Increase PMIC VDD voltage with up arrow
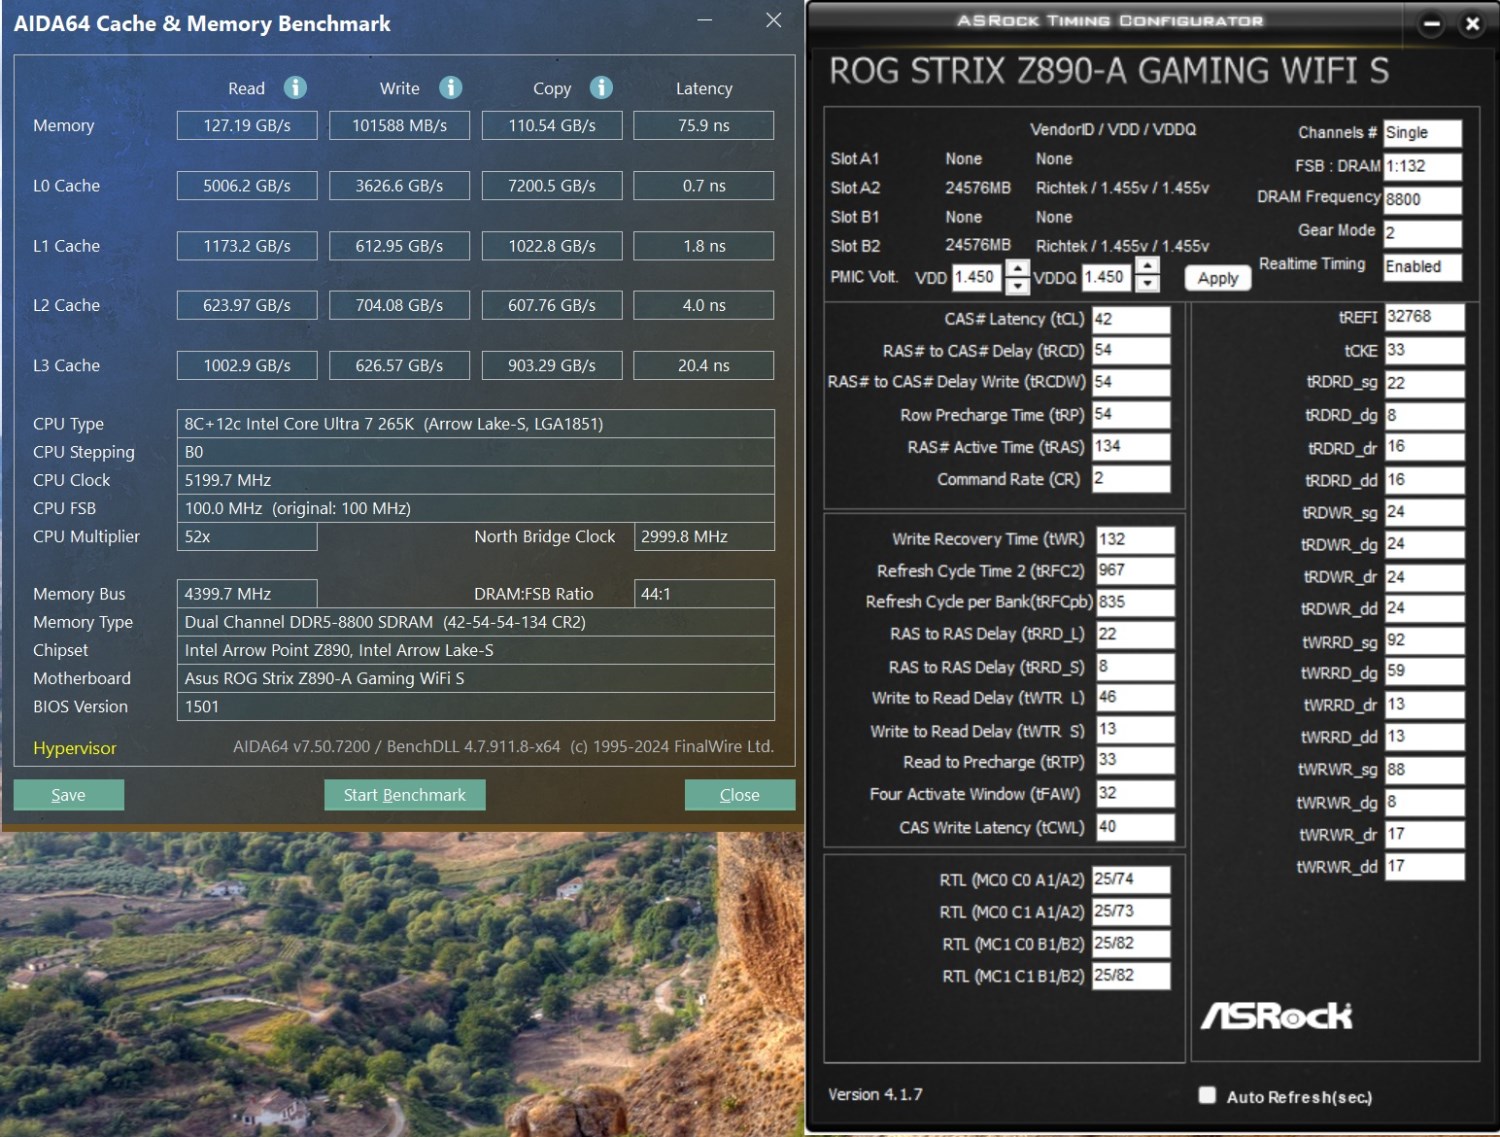The width and height of the screenshot is (1500, 1137). click(x=1017, y=268)
